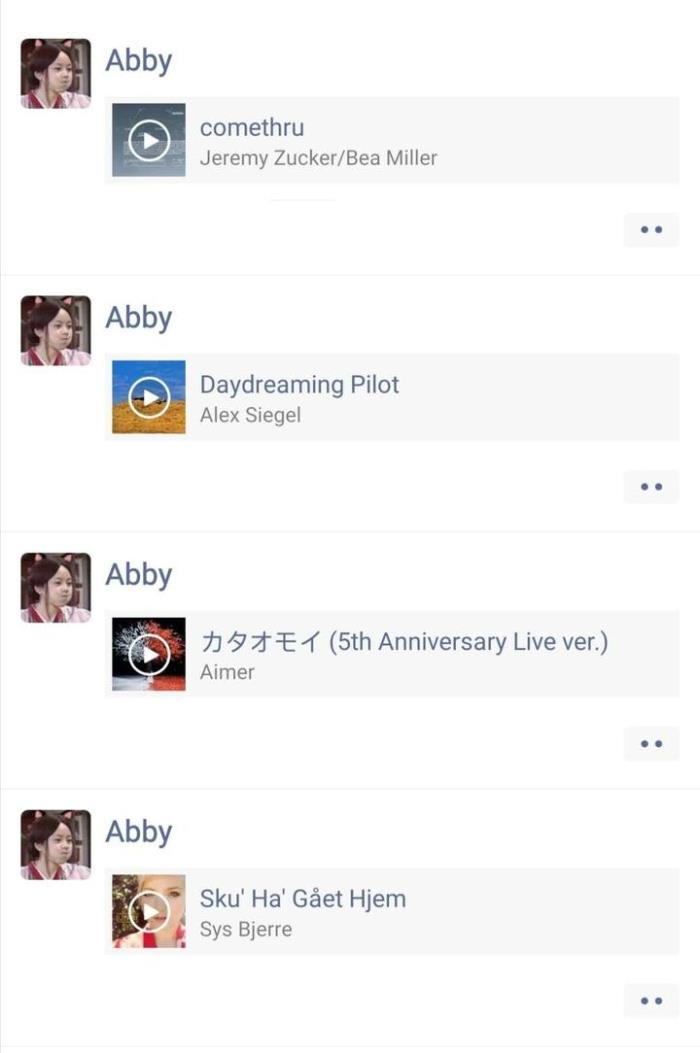The width and height of the screenshot is (700, 1053).
Task: Select the Sys Bjerre artist text
Action: [x=246, y=929]
